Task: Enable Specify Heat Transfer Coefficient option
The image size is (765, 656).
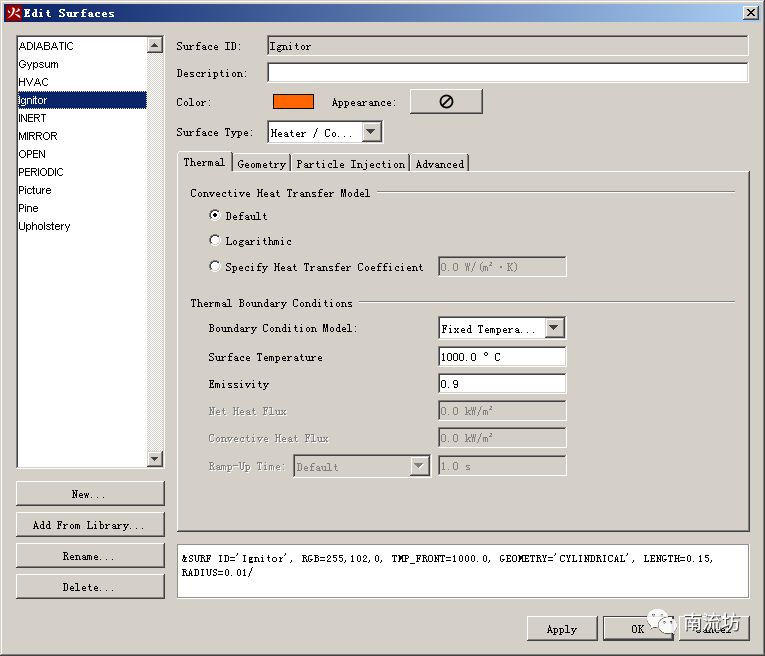Action: tap(215, 266)
